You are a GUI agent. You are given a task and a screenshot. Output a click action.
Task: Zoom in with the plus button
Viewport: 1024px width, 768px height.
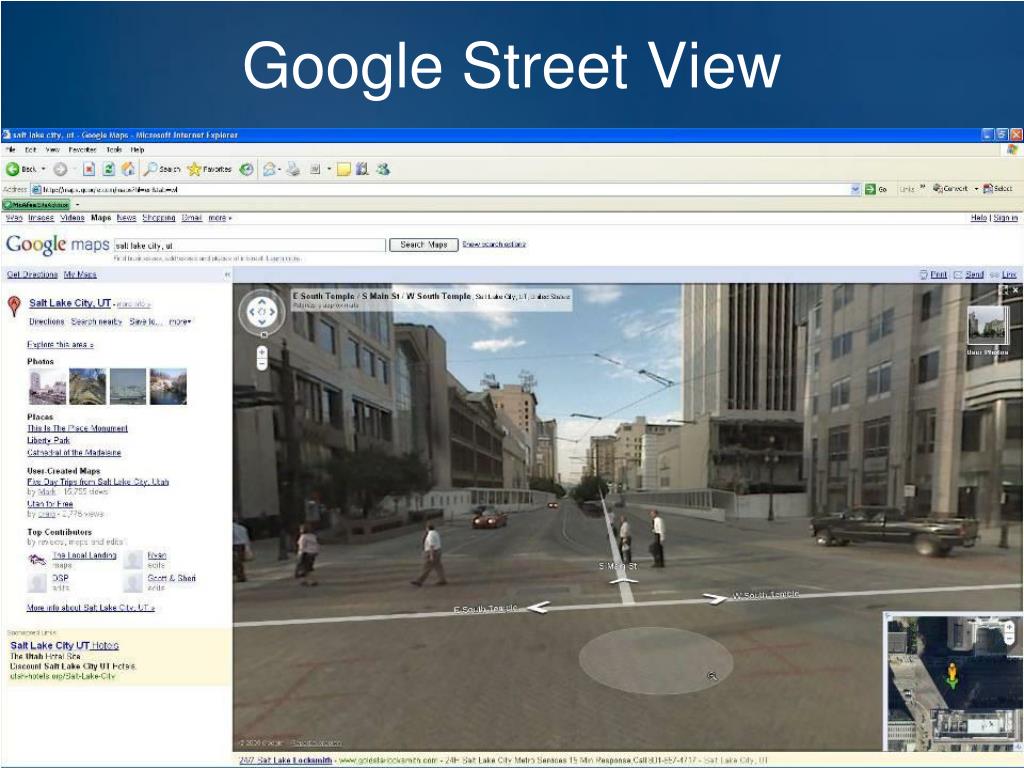[x=262, y=353]
